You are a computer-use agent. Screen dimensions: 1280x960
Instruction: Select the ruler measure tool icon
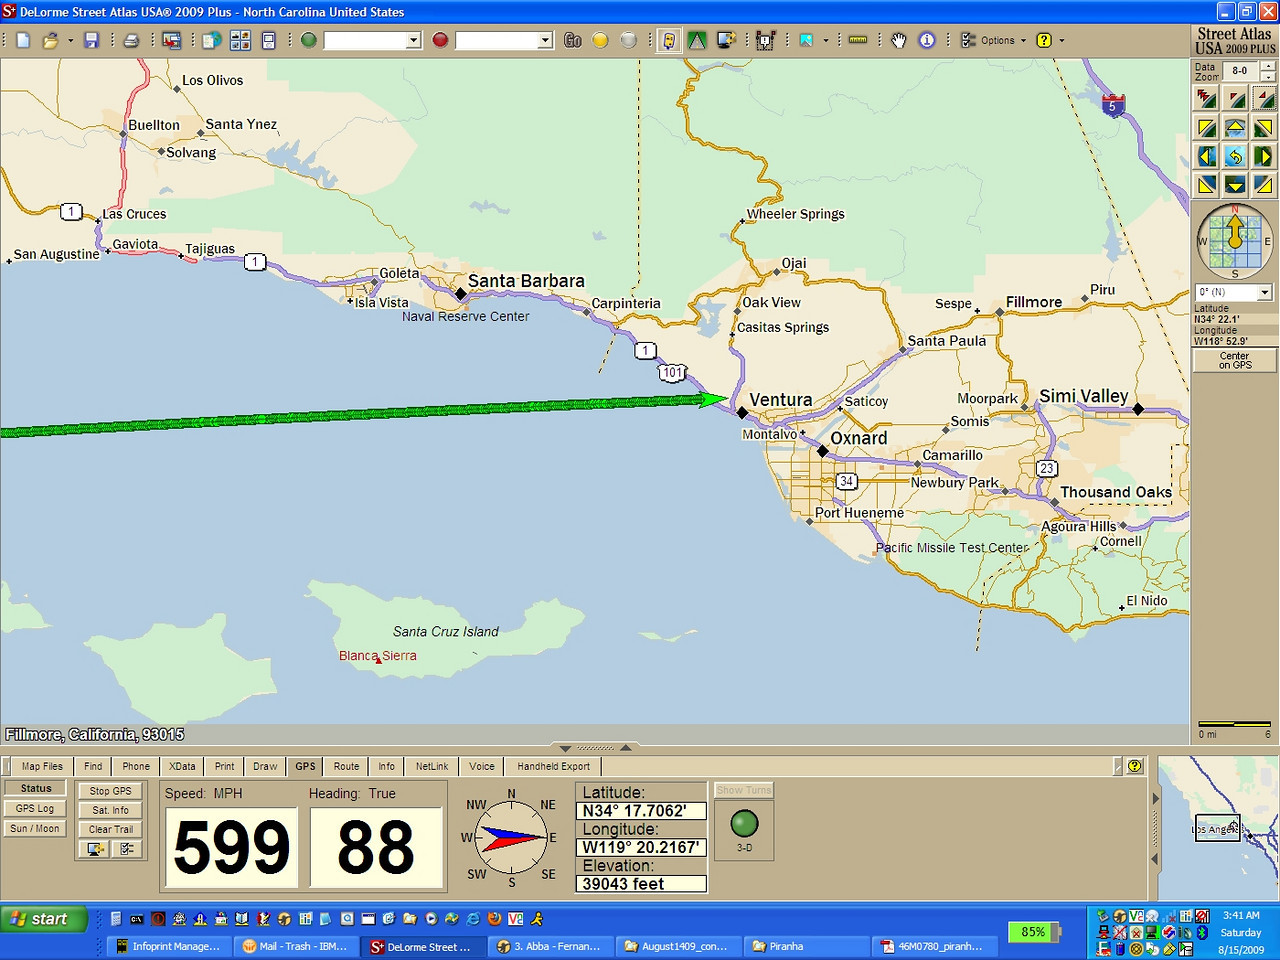[x=858, y=40]
